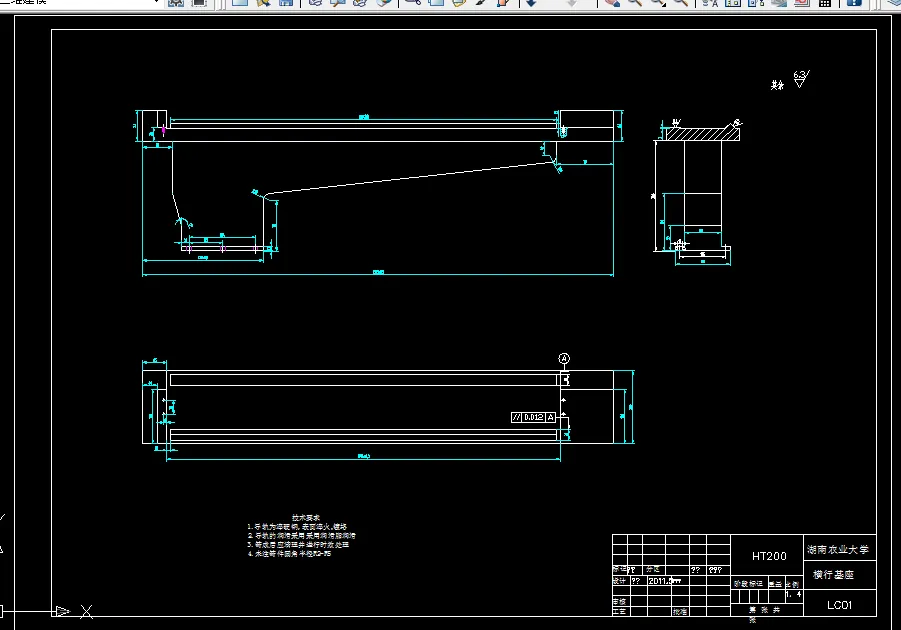Open Plot Preview from the toolbar

click(337, 3)
